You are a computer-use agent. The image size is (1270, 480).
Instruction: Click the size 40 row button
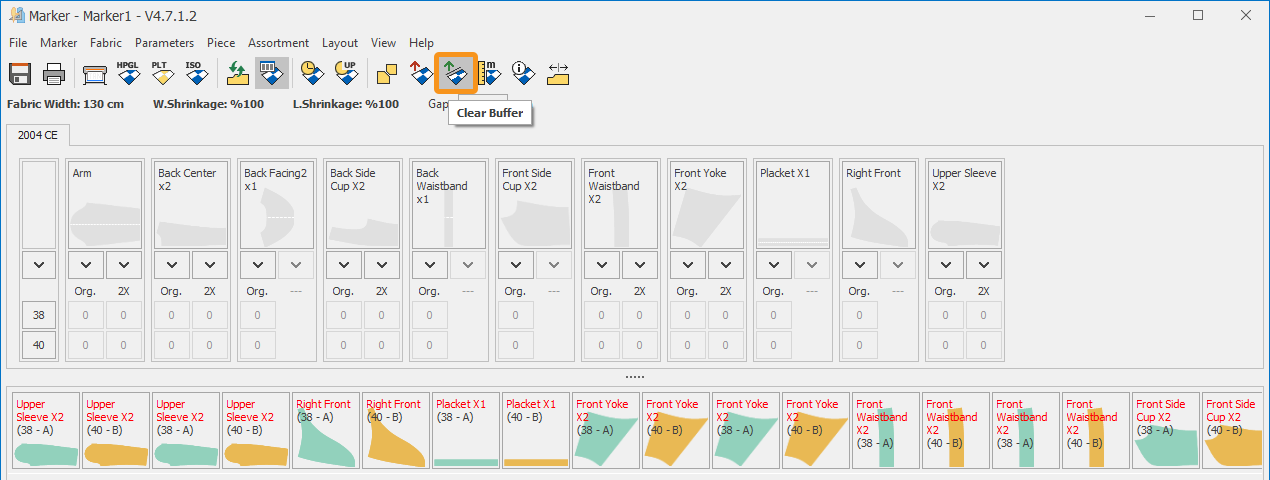[39, 345]
